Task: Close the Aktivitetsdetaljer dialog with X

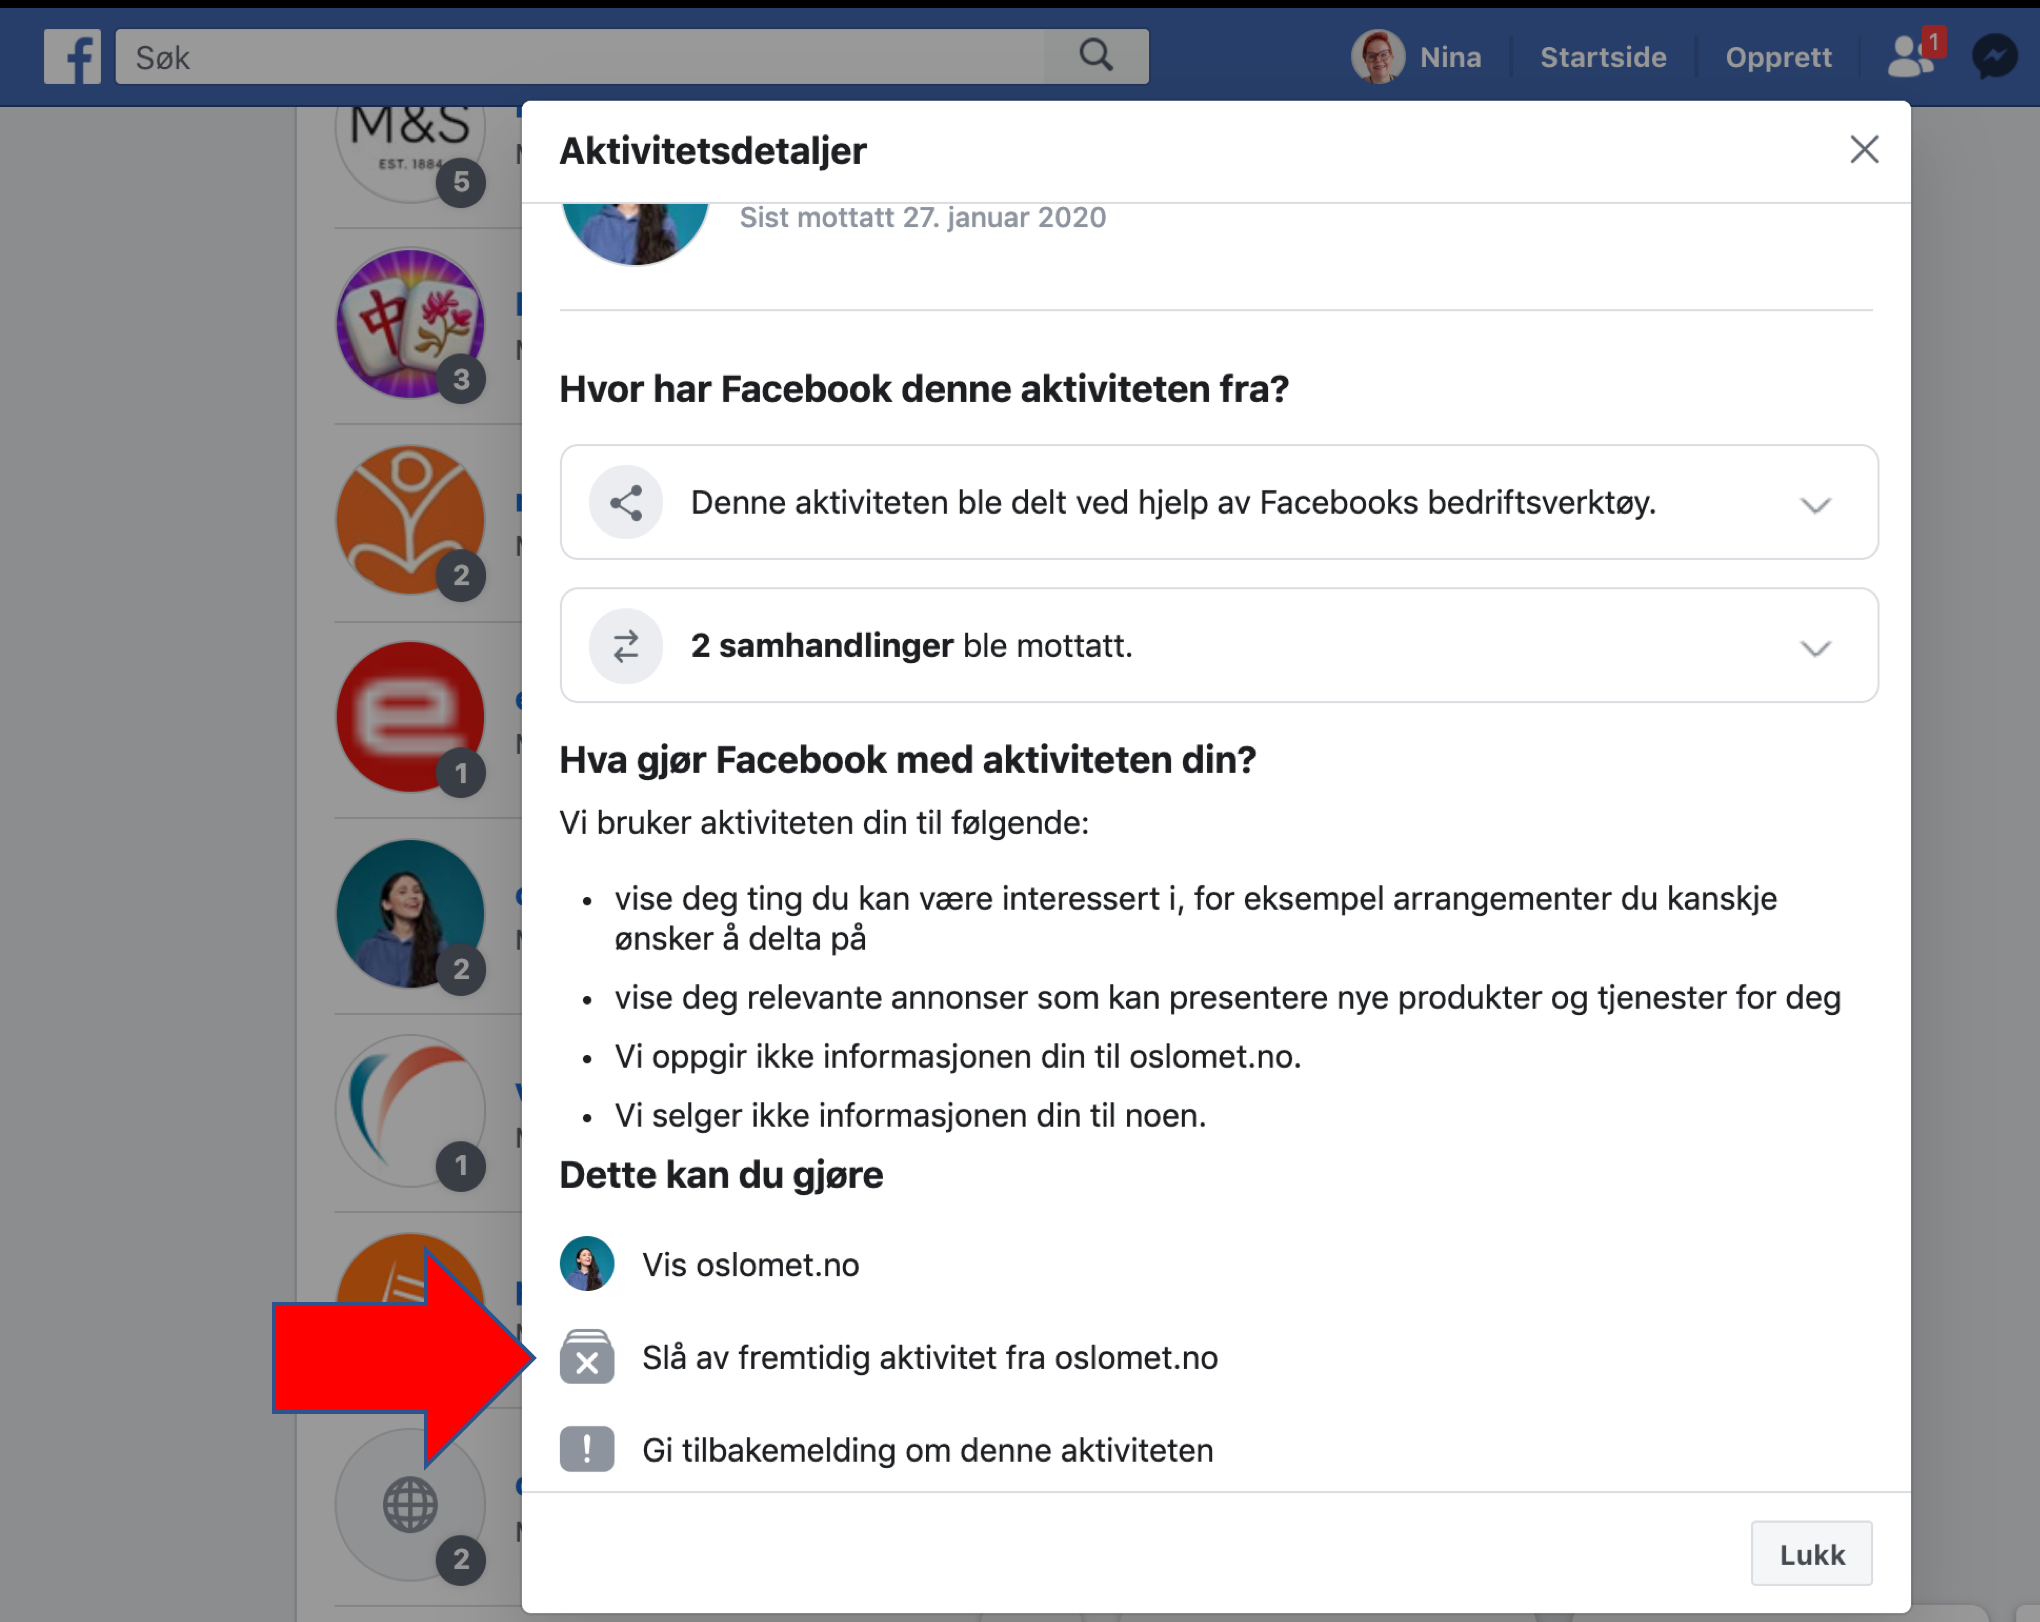Action: point(1864,150)
